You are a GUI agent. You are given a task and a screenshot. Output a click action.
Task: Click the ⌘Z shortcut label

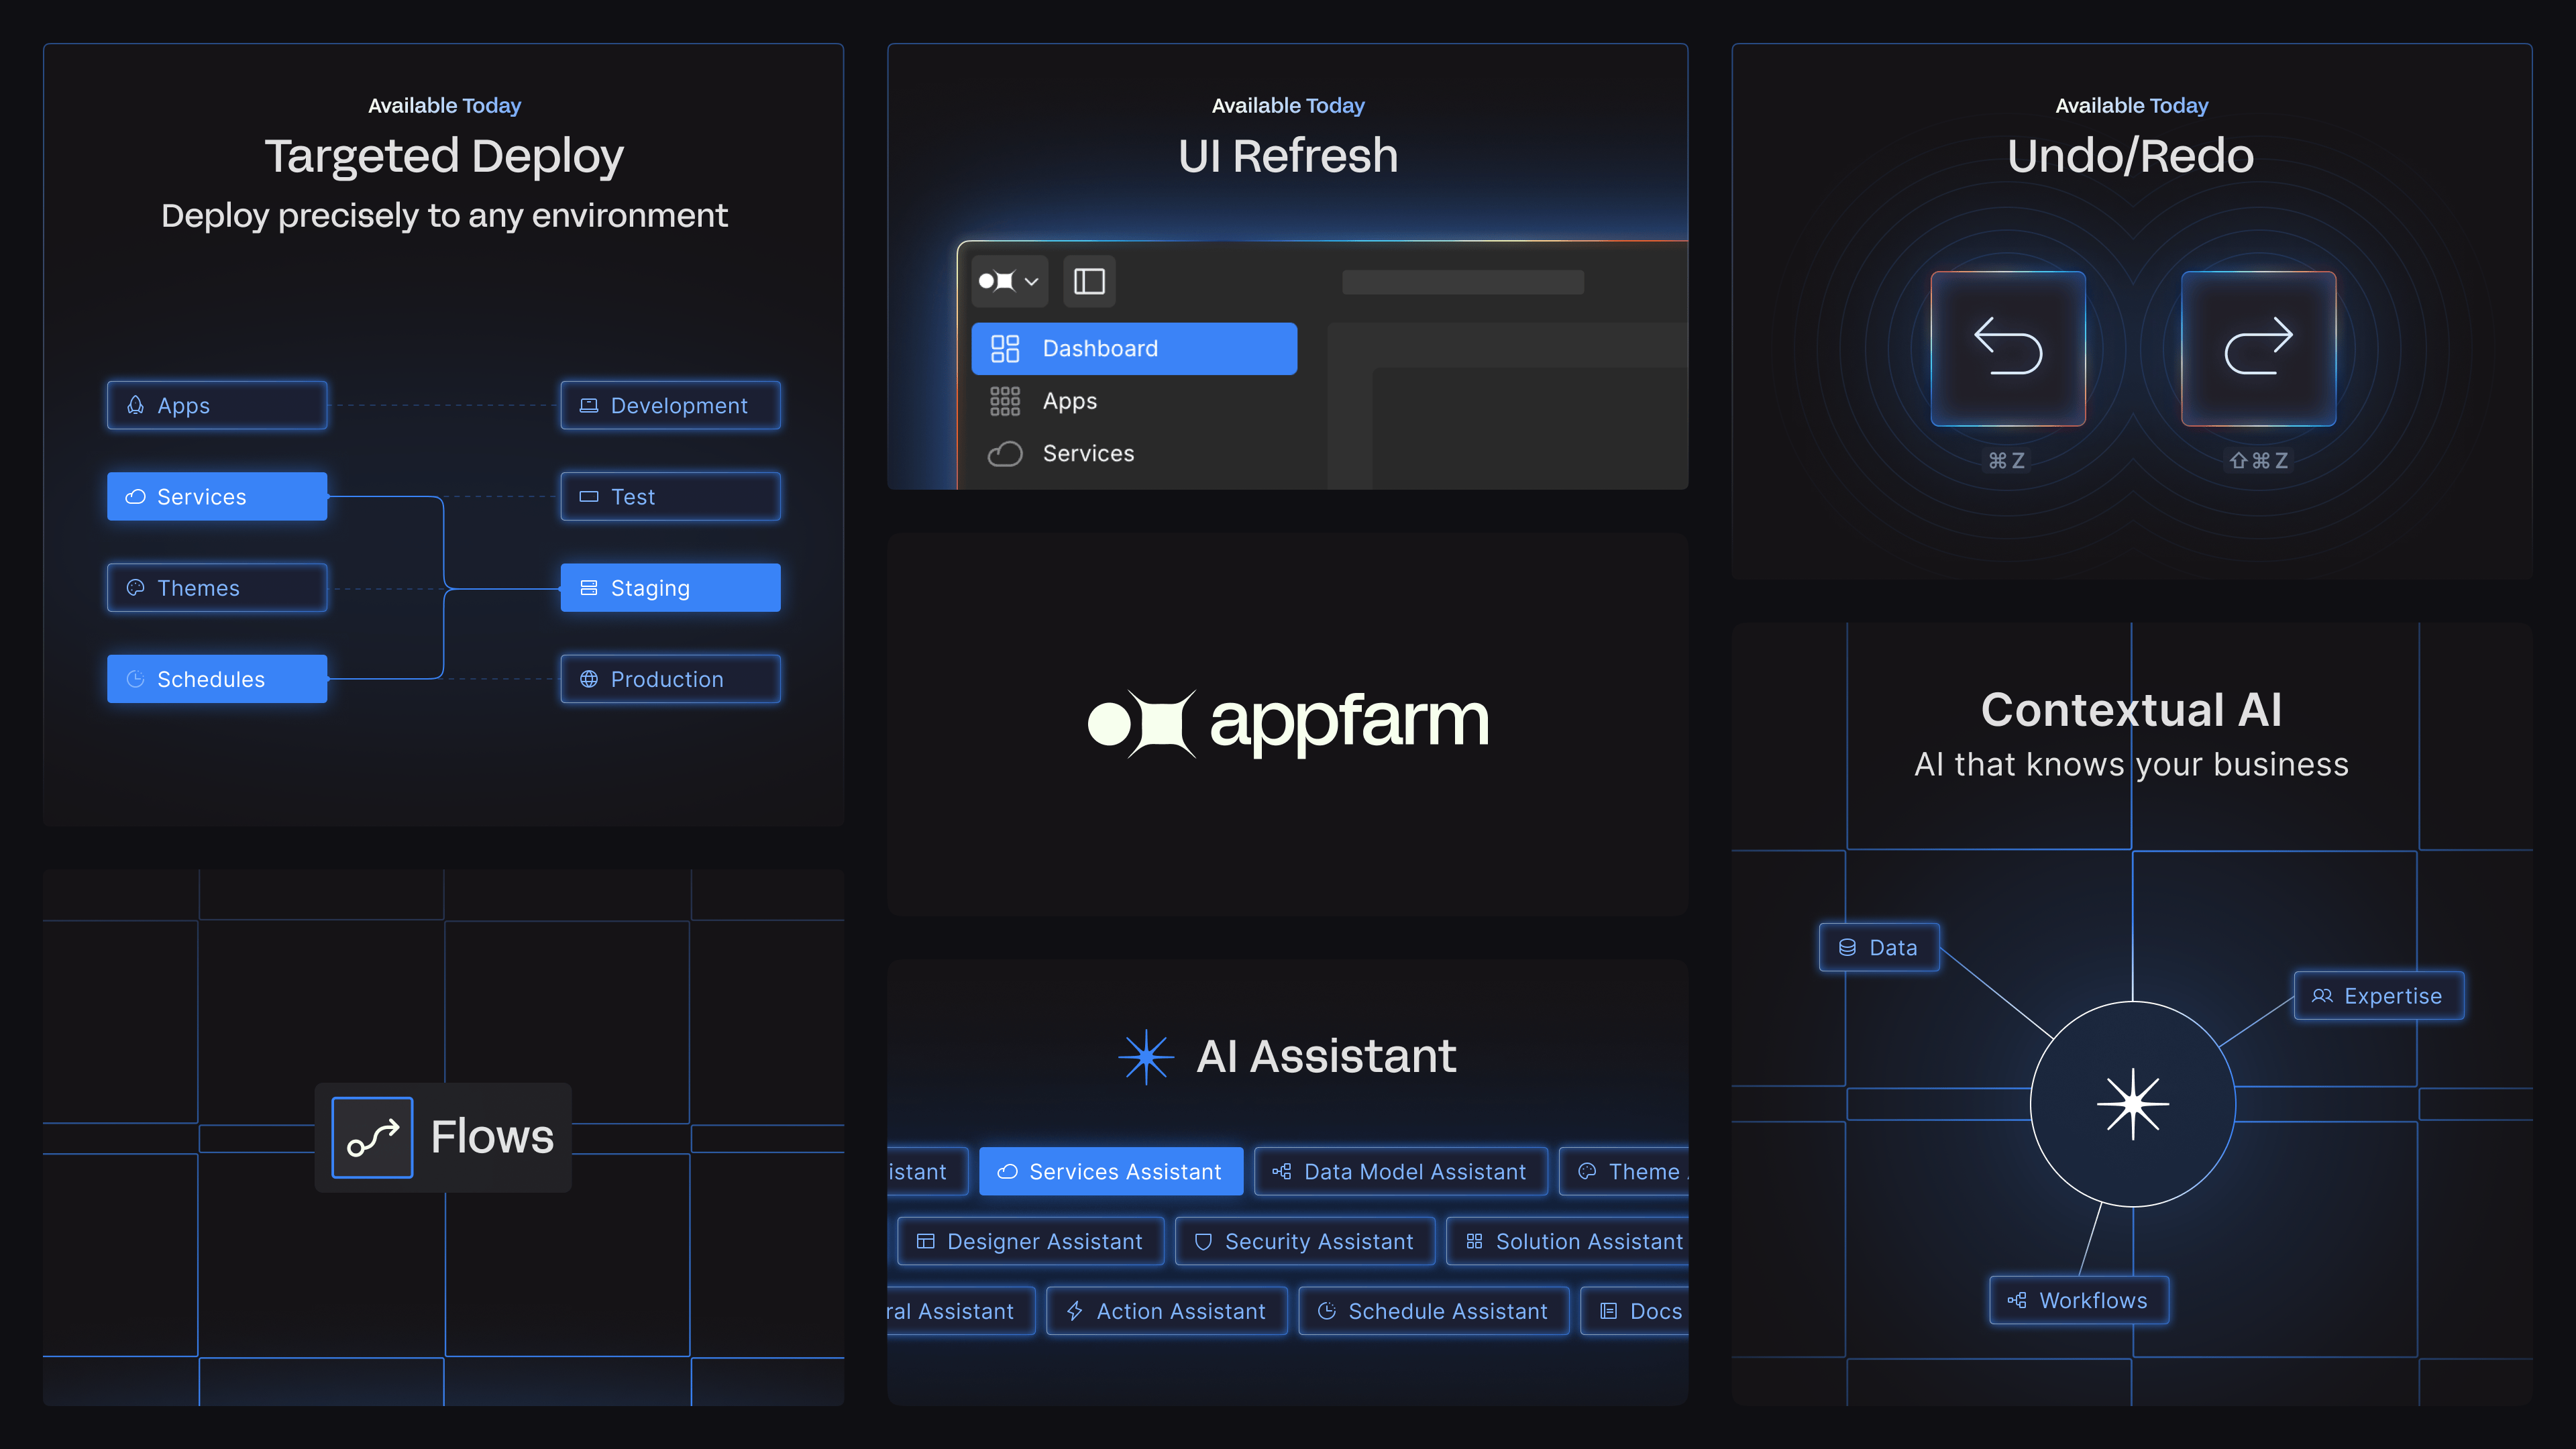point(2006,460)
